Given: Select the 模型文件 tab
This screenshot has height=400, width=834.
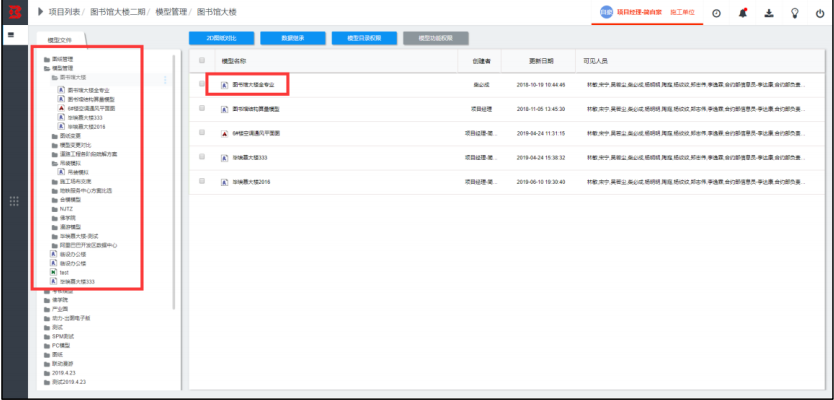Looking at the screenshot, I should tap(60, 39).
